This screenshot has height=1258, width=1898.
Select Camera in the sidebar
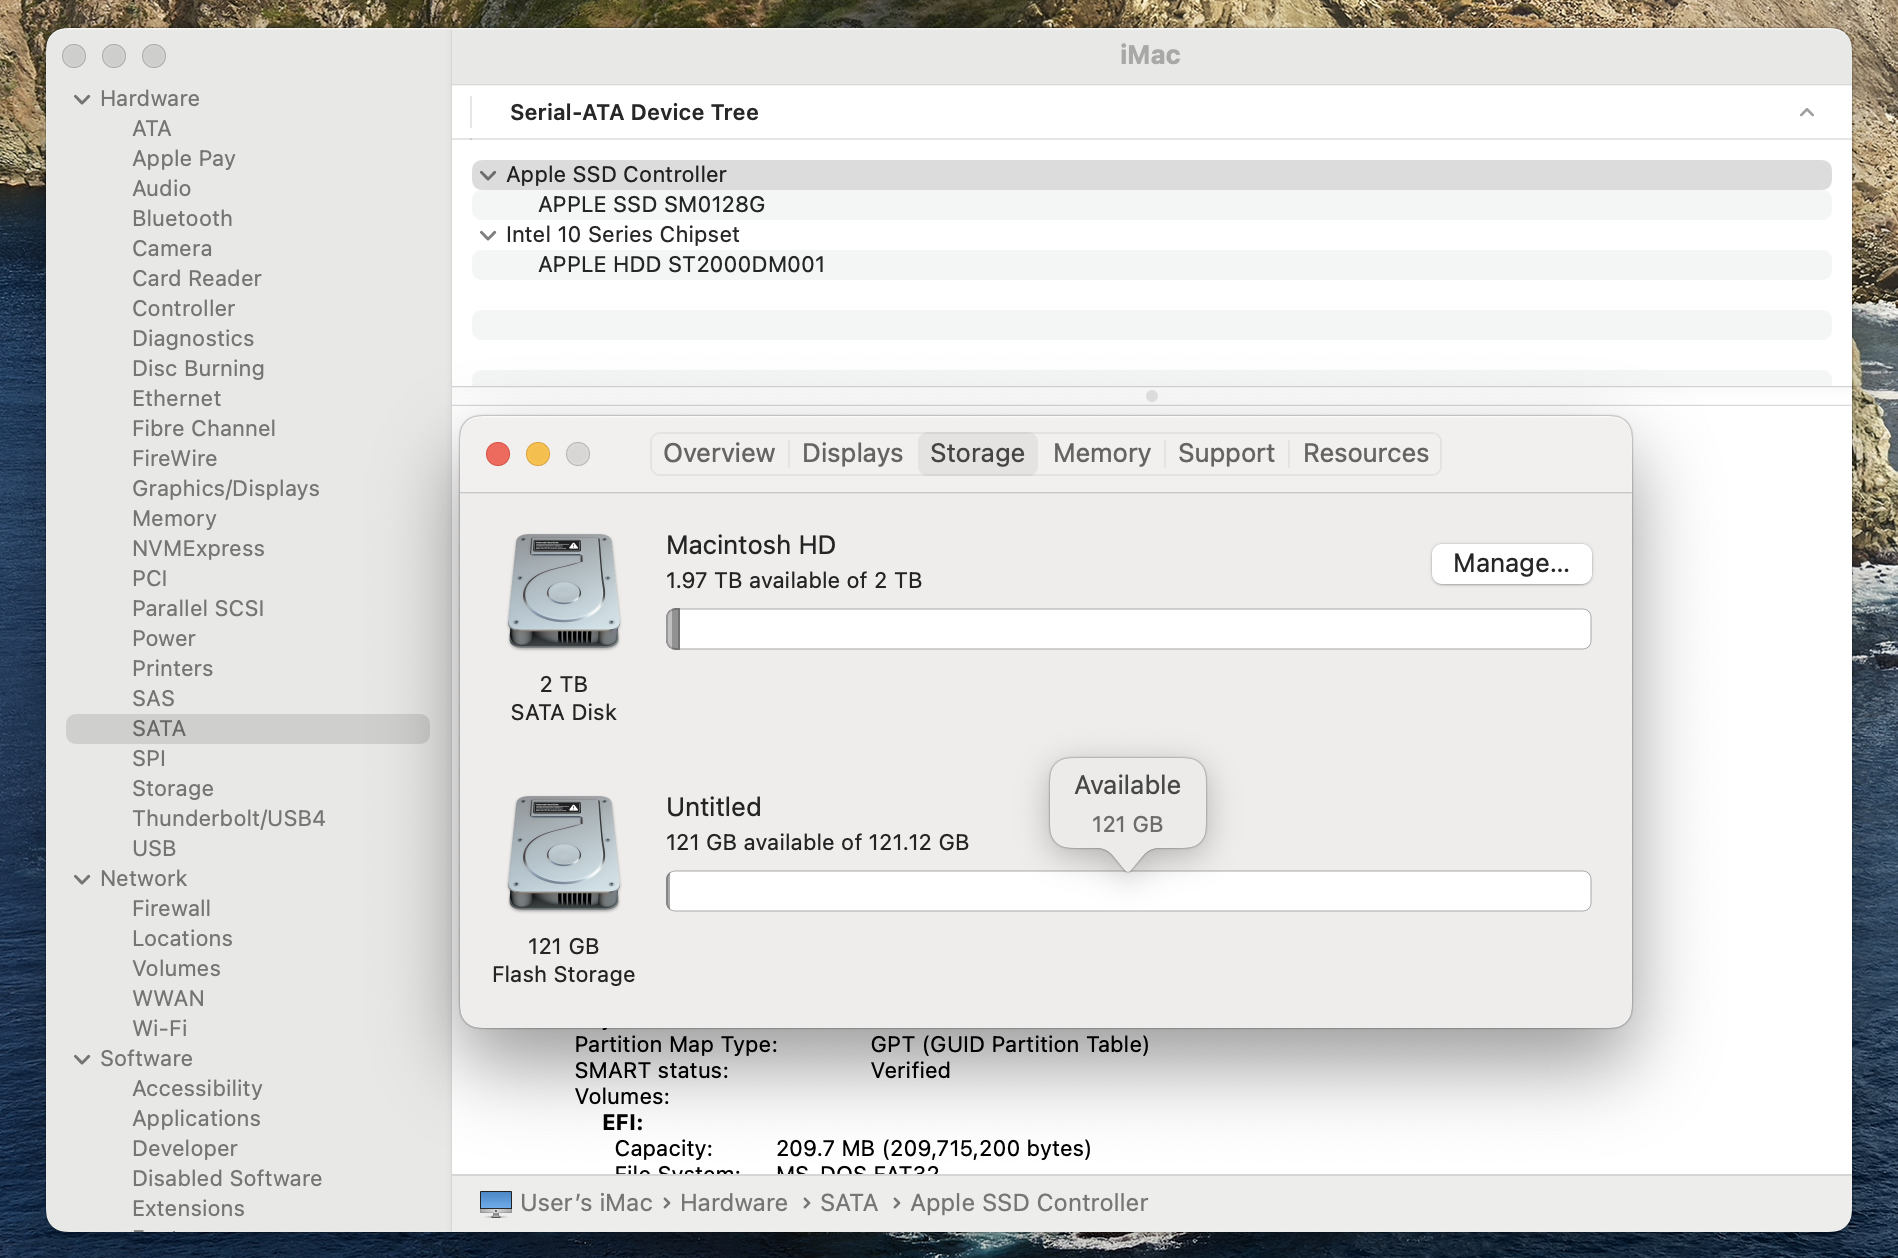point(172,249)
